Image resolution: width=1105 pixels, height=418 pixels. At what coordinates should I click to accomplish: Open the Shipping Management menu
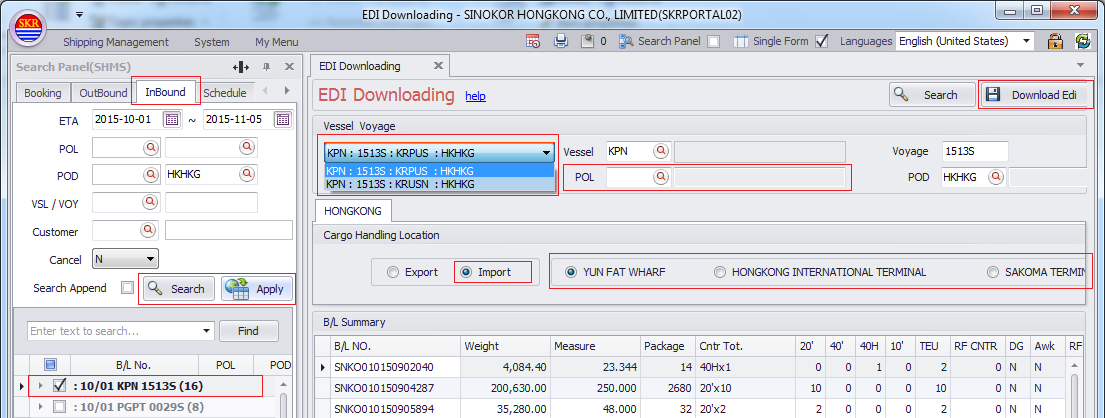(x=116, y=42)
